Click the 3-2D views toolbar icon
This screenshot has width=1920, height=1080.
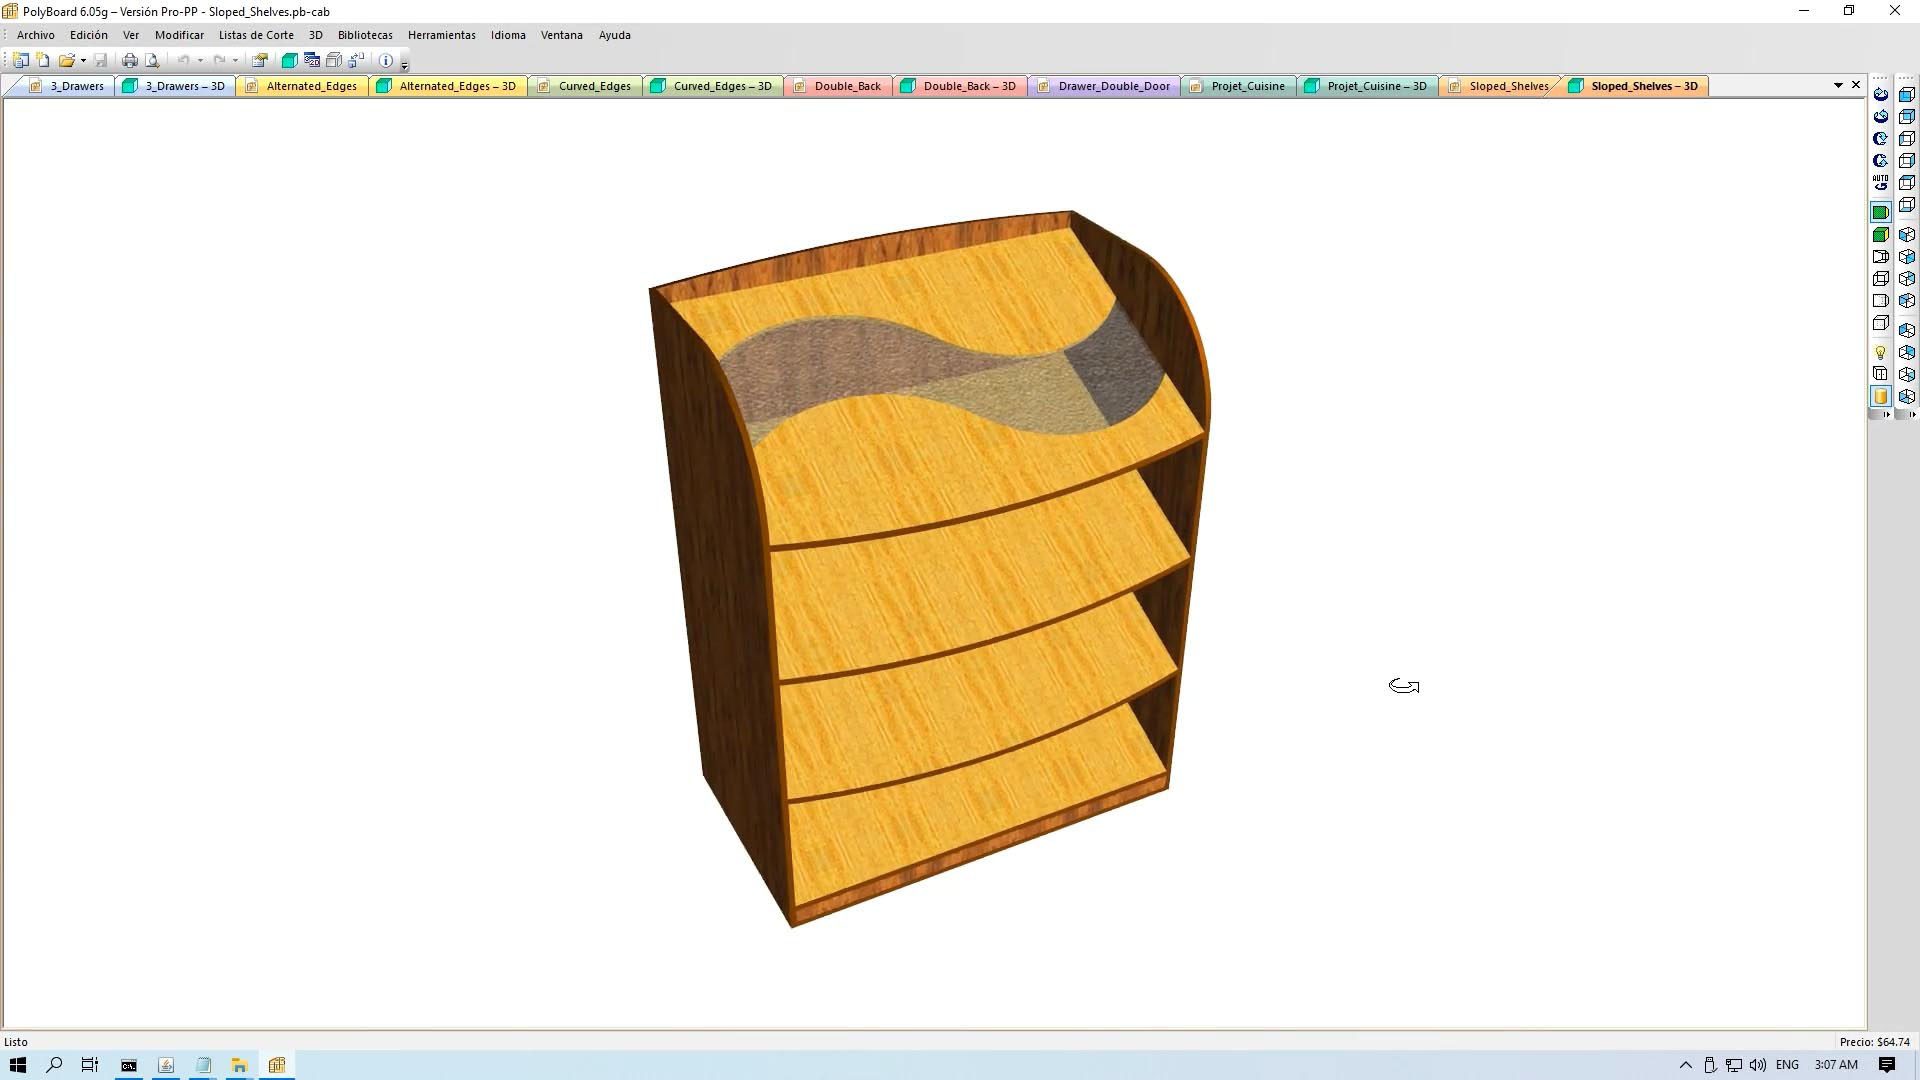(312, 61)
